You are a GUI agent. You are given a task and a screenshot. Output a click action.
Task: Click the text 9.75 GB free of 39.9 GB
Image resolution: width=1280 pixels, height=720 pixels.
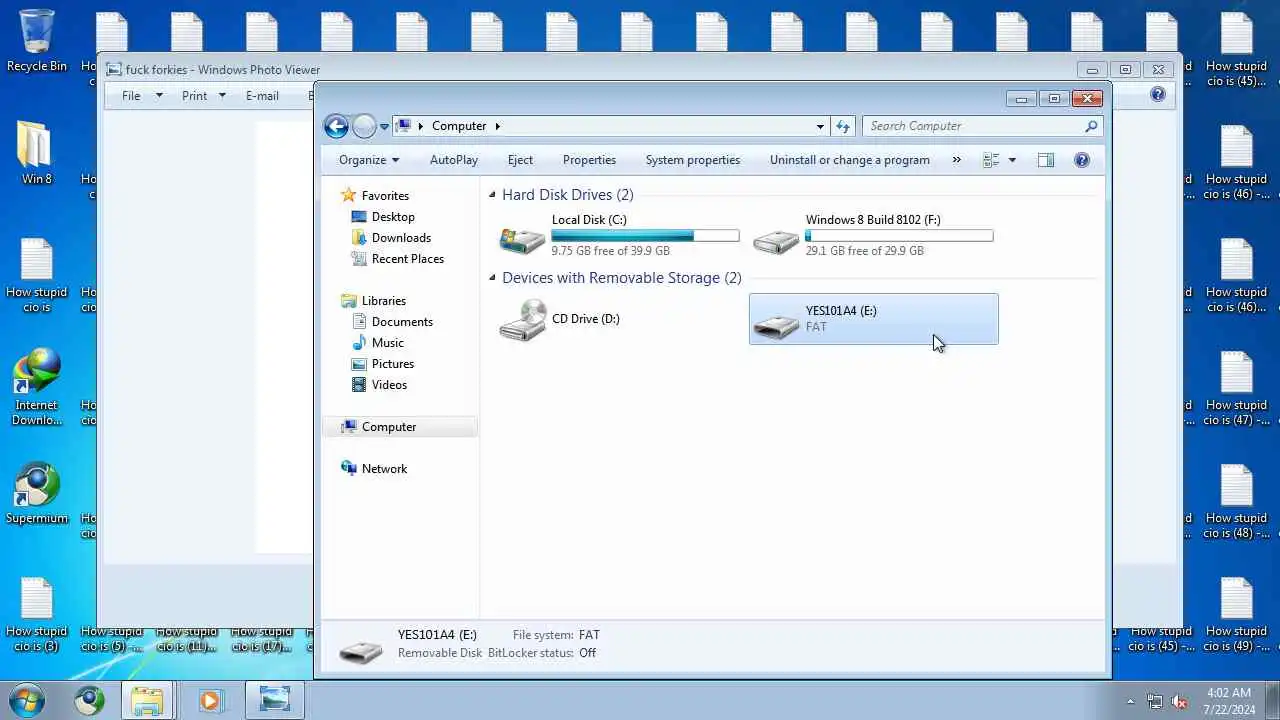[611, 251]
